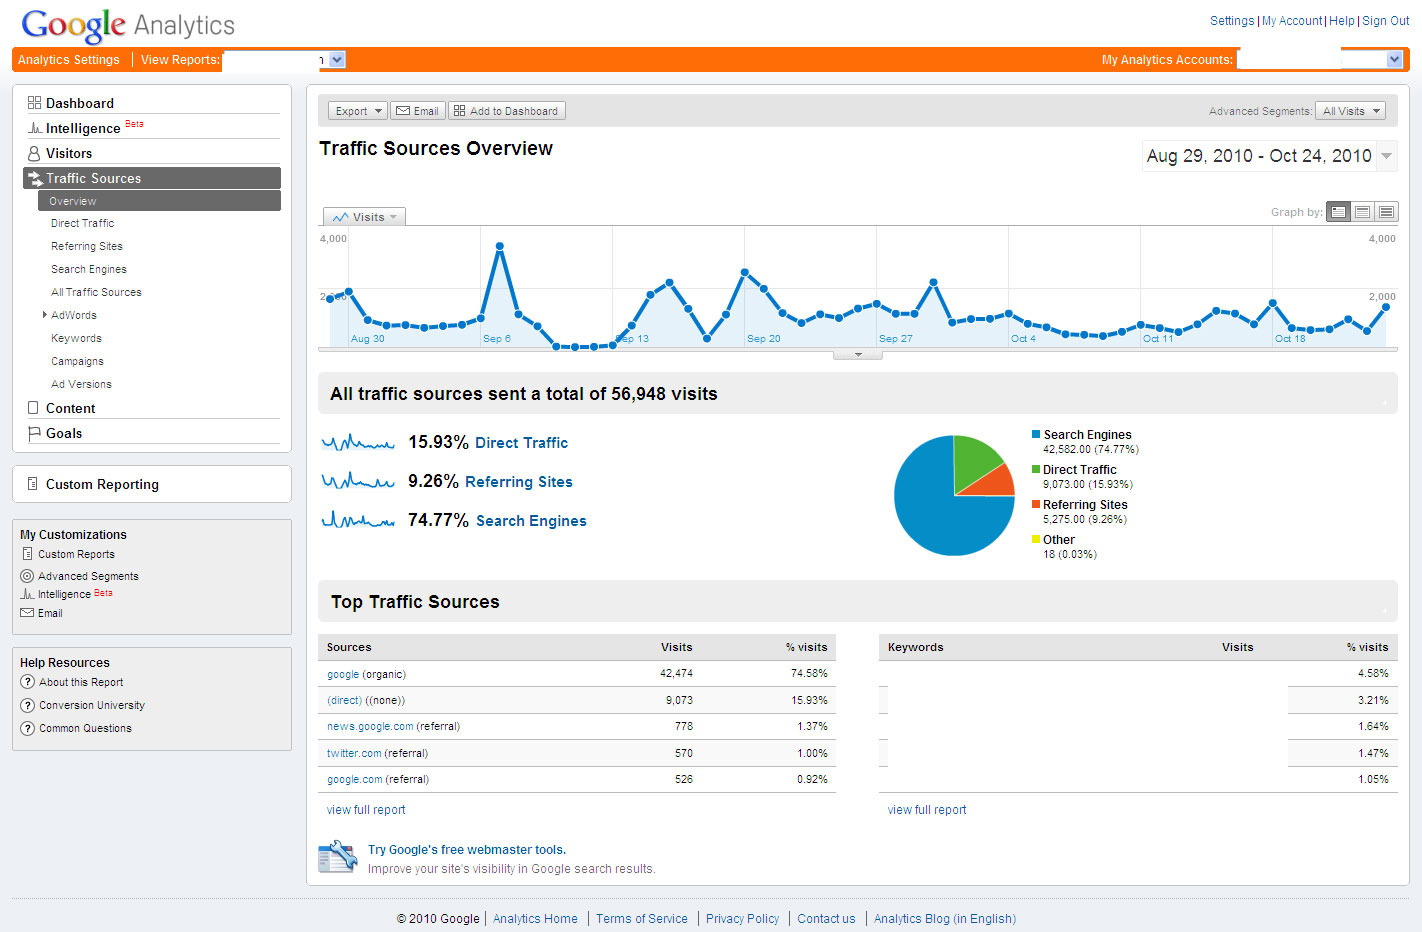The height and width of the screenshot is (932, 1422).
Task: Click the green Direct Traffic legend swatch
Action: pyautogui.click(x=1036, y=469)
